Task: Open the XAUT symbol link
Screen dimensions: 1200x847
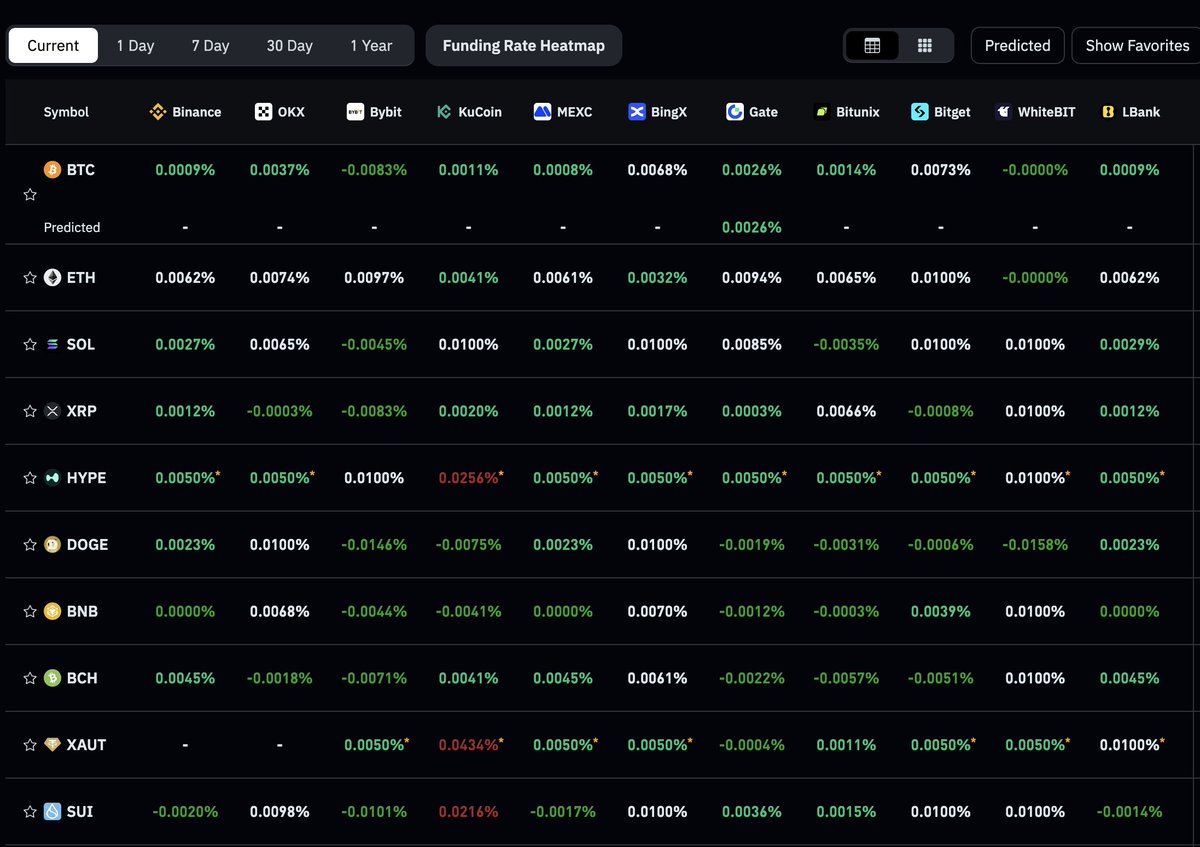Action: coord(86,745)
